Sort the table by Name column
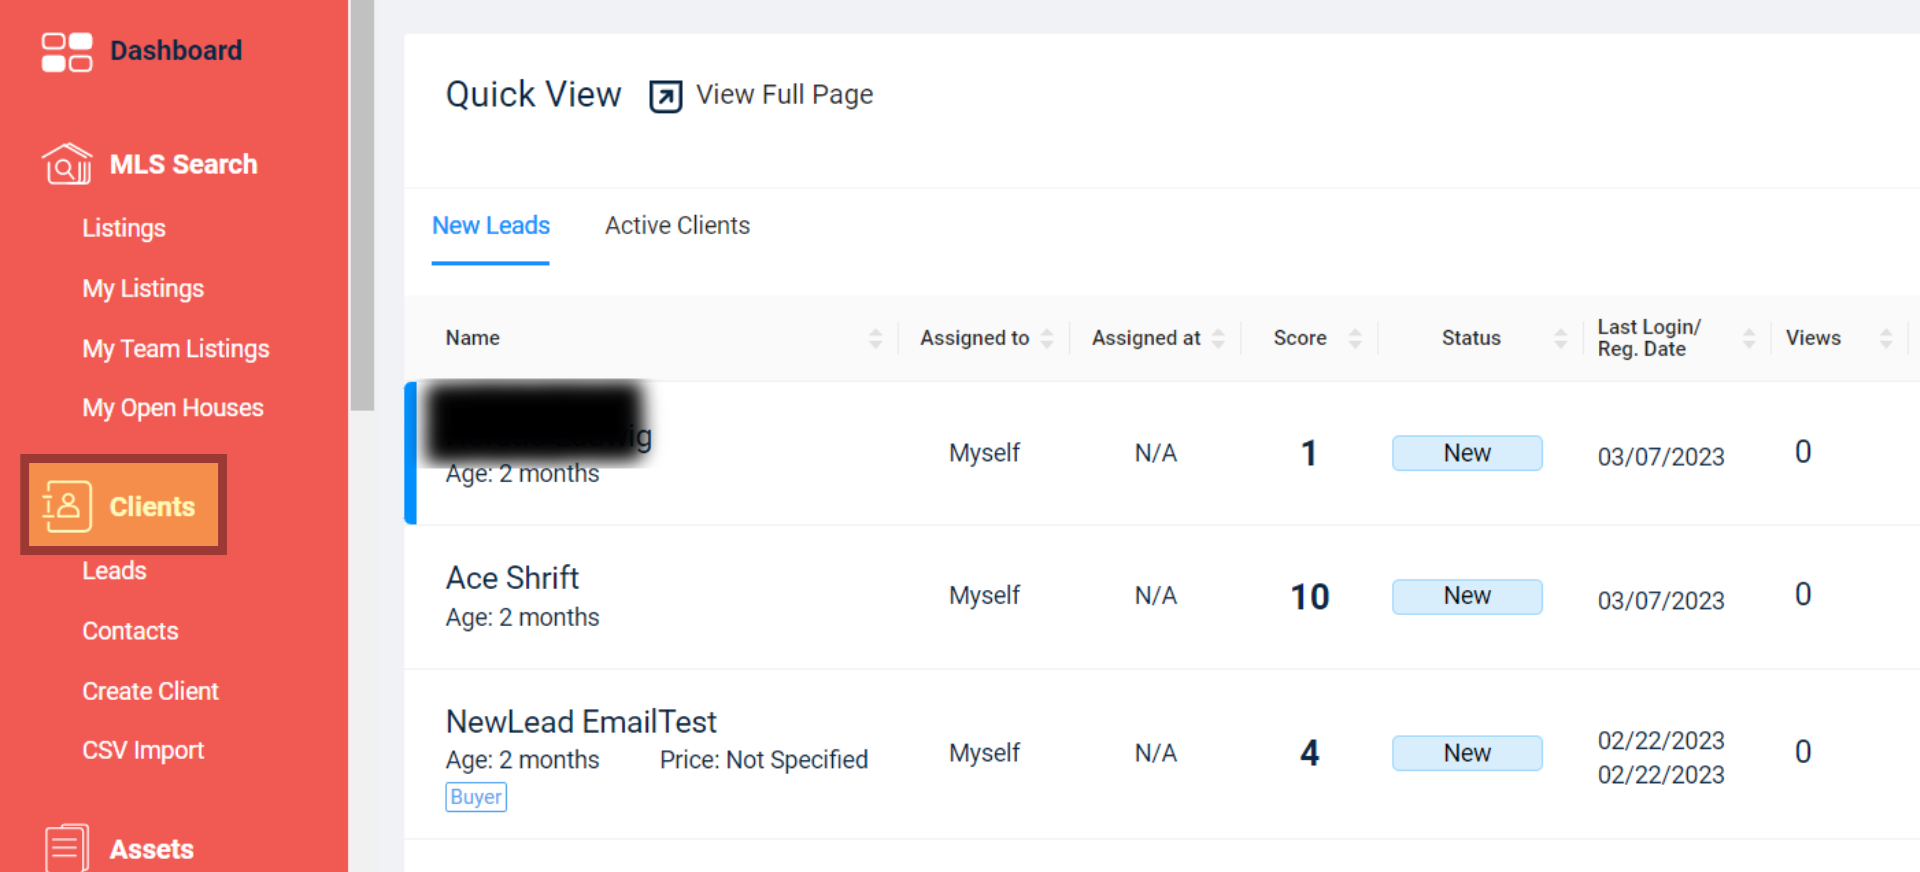Viewport: 1920px width, 872px height. click(x=875, y=338)
